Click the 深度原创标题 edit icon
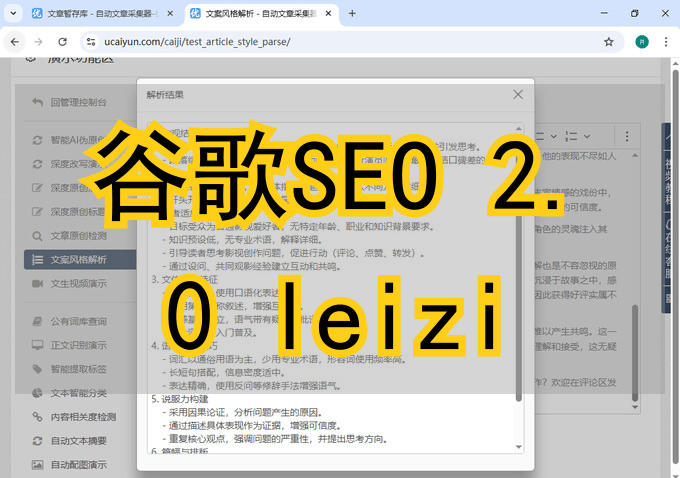Viewport: 680px width, 478px height. click(x=37, y=212)
